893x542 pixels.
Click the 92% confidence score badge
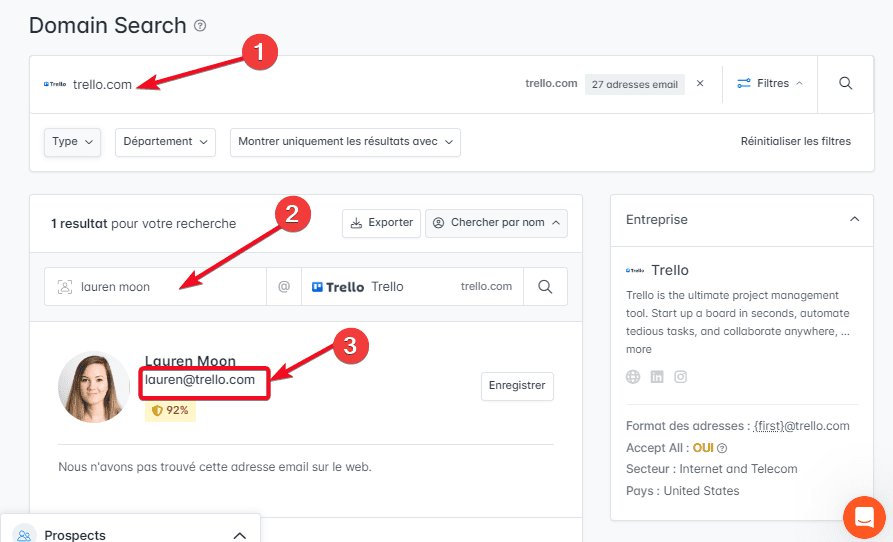(170, 410)
